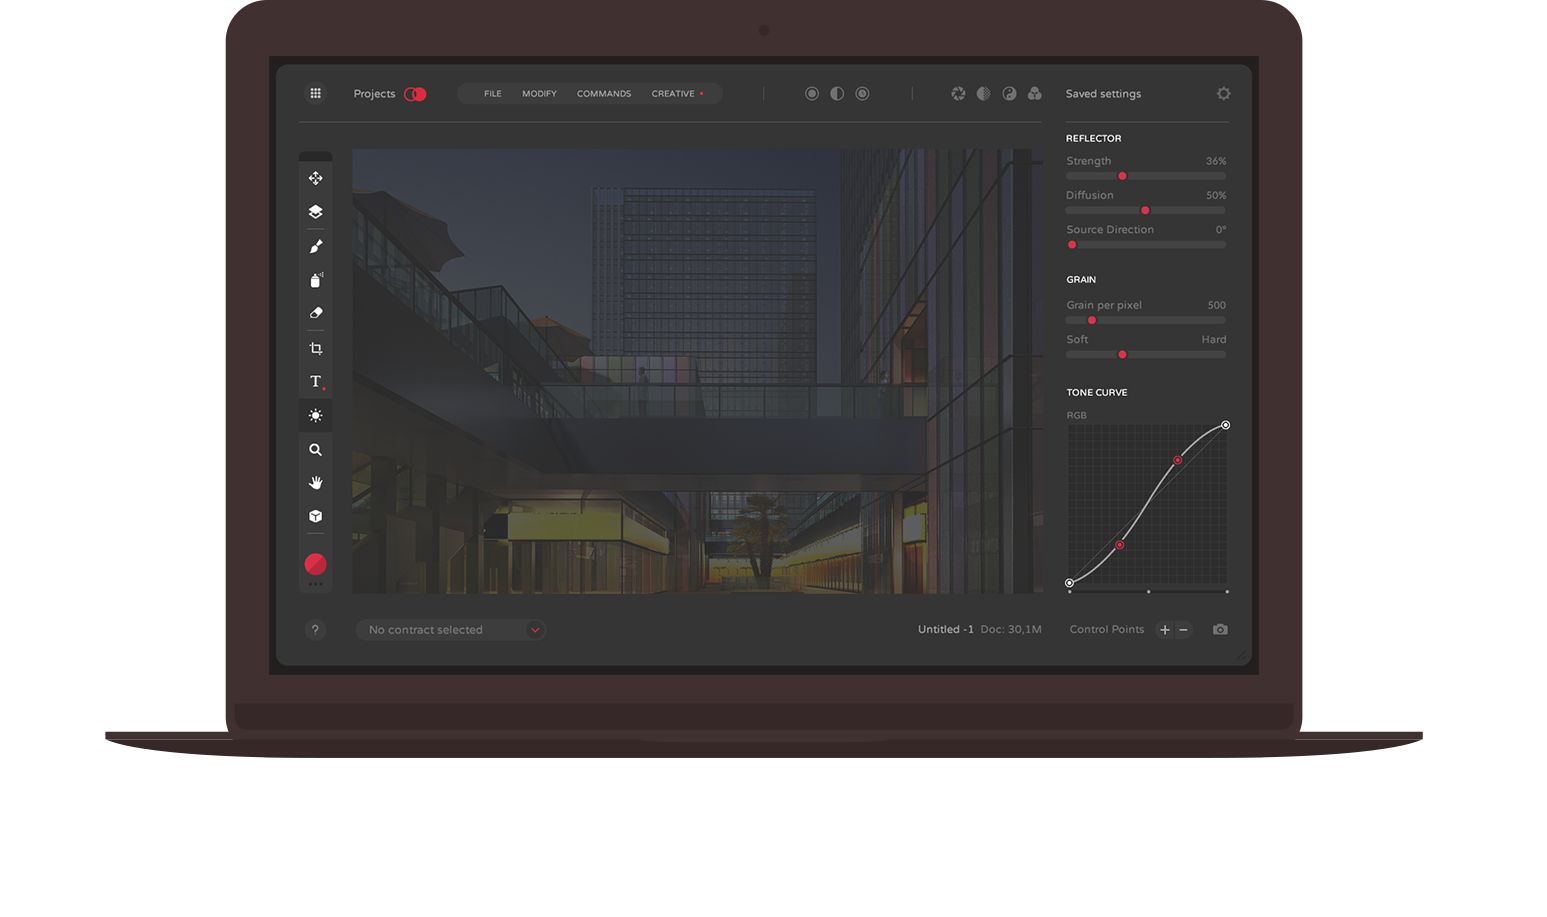This screenshot has height=917, width=1547.
Task: Expand the No contract selected dropdown
Action: point(535,630)
